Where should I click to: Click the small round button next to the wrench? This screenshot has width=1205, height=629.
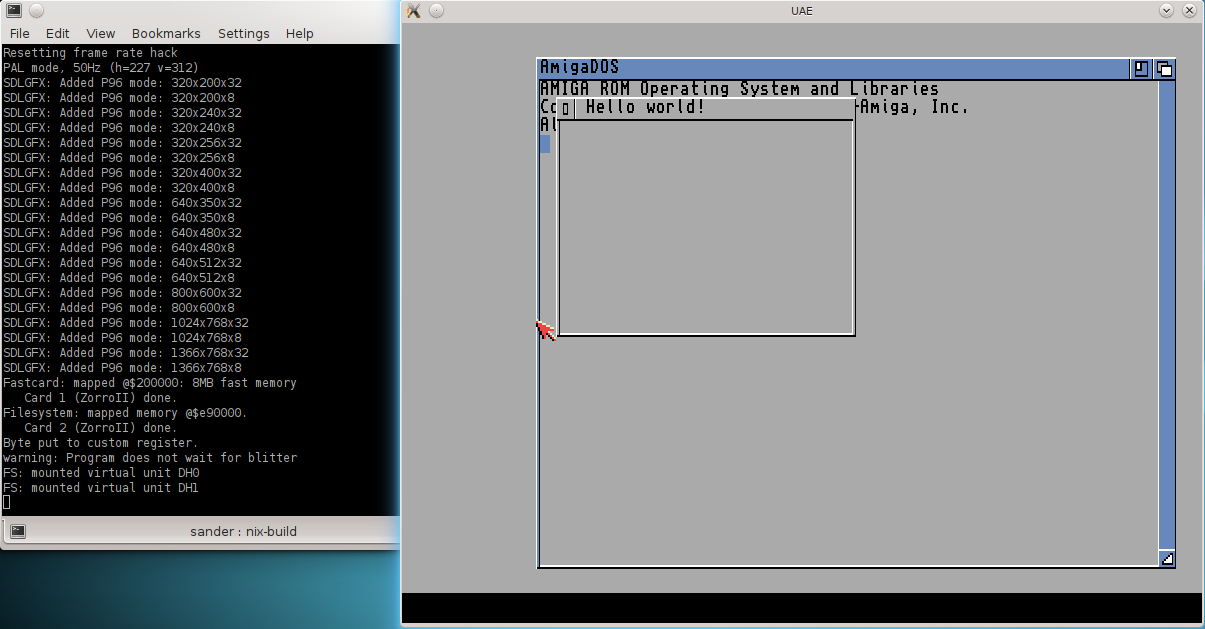pyautogui.click(x=434, y=11)
